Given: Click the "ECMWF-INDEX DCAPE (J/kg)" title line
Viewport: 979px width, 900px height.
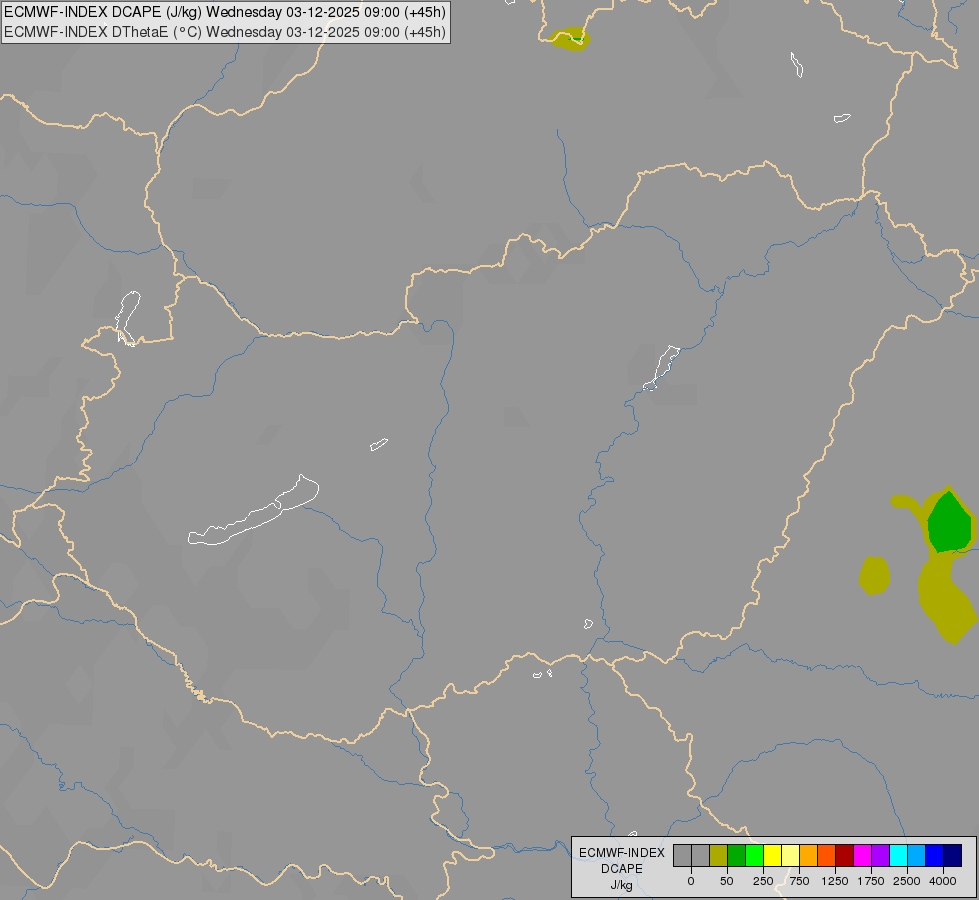Looking at the screenshot, I should [225, 12].
